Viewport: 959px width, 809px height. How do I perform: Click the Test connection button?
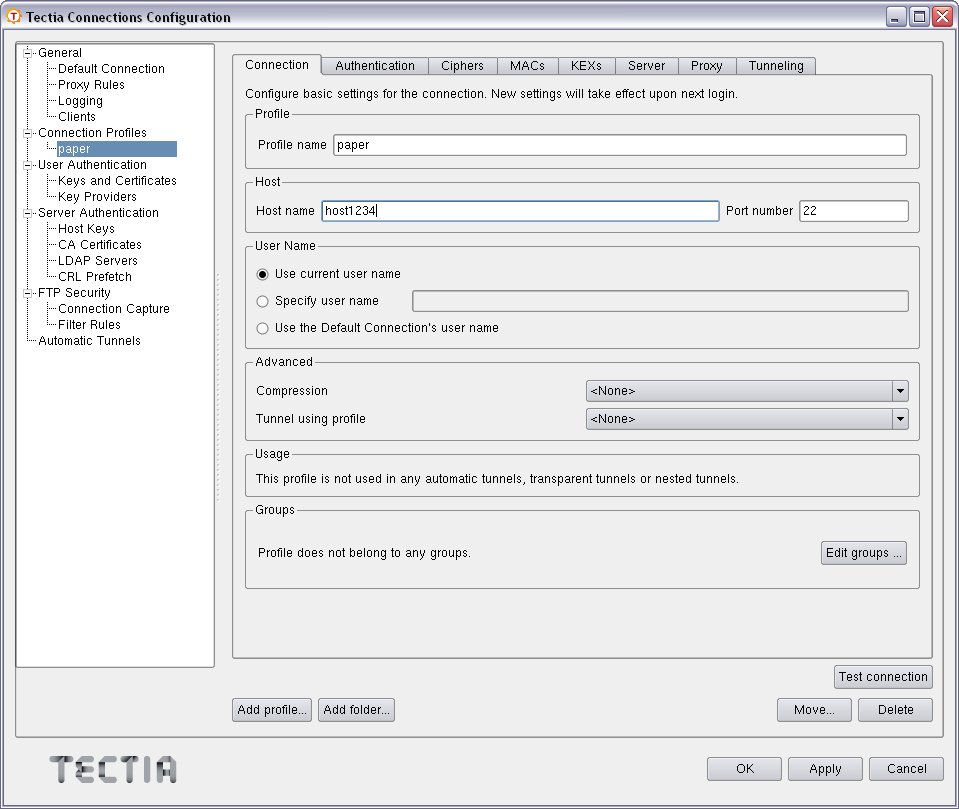click(883, 677)
